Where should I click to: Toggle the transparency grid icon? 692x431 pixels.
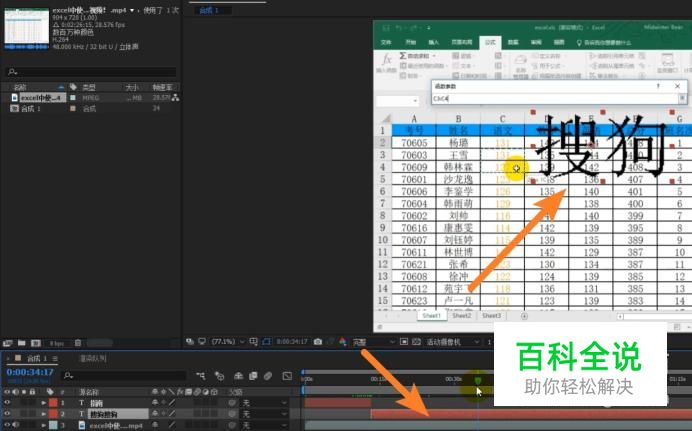[416, 342]
